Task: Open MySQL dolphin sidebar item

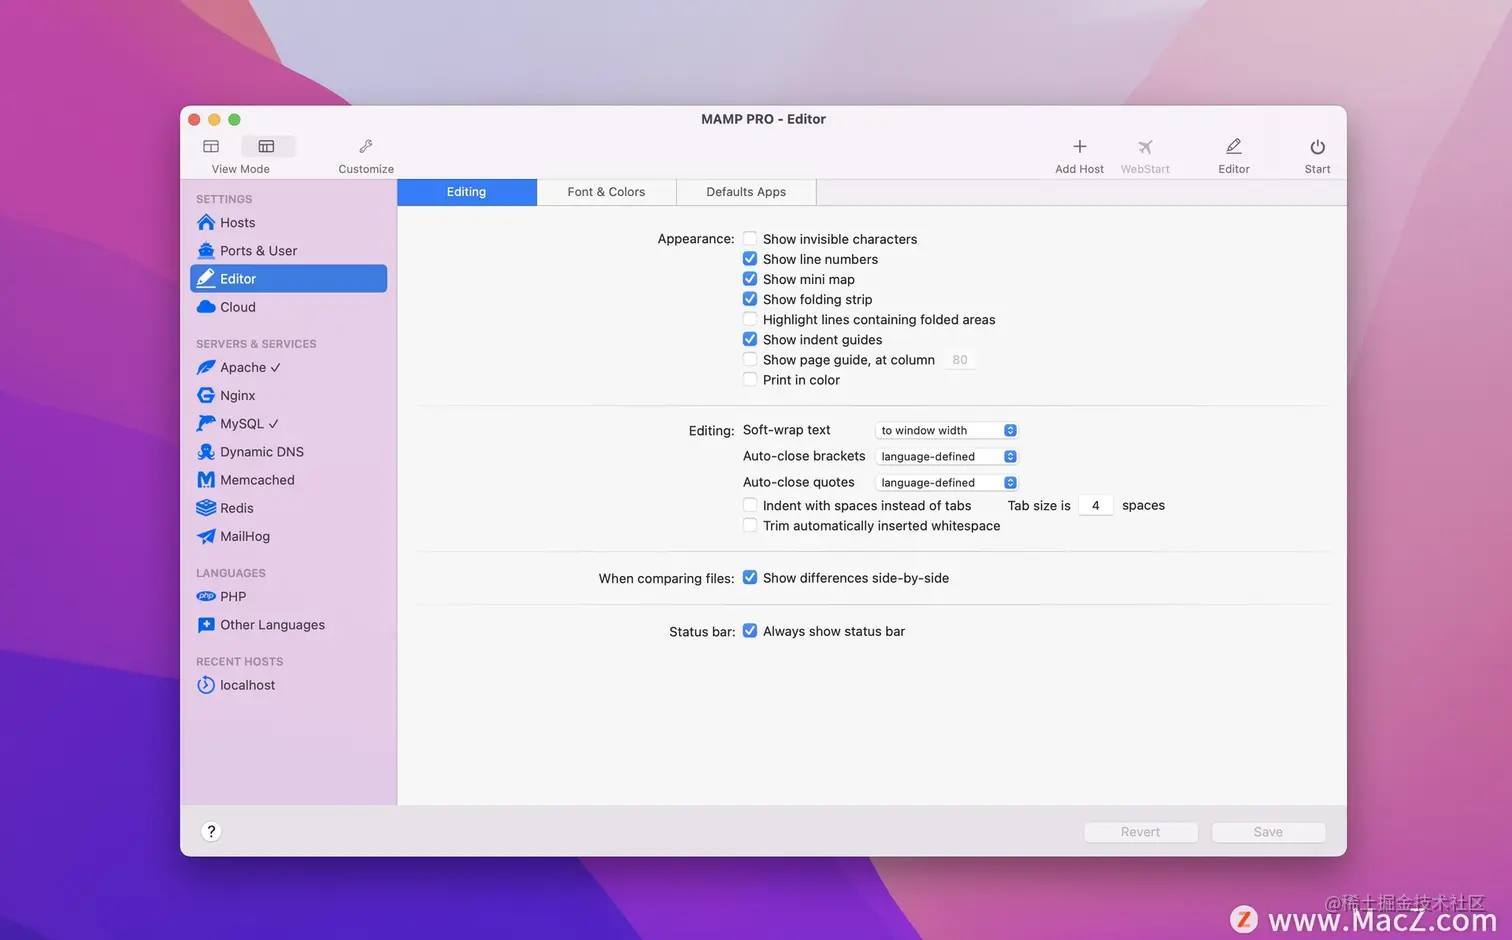Action: 288,424
